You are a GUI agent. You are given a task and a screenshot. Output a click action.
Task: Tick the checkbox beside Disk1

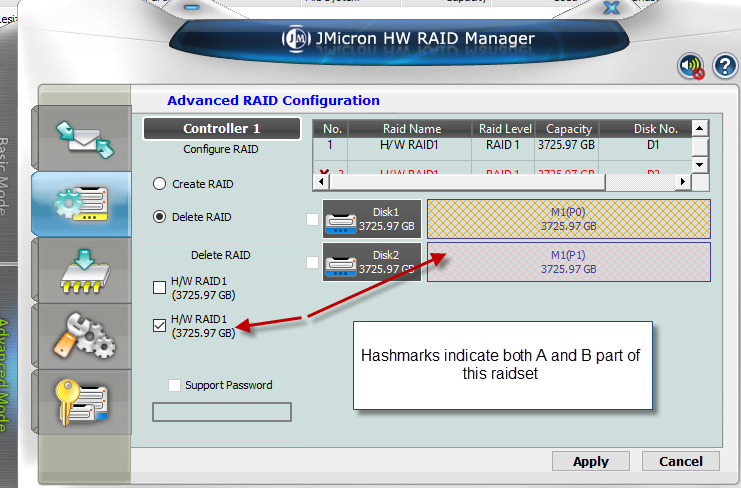coord(312,219)
